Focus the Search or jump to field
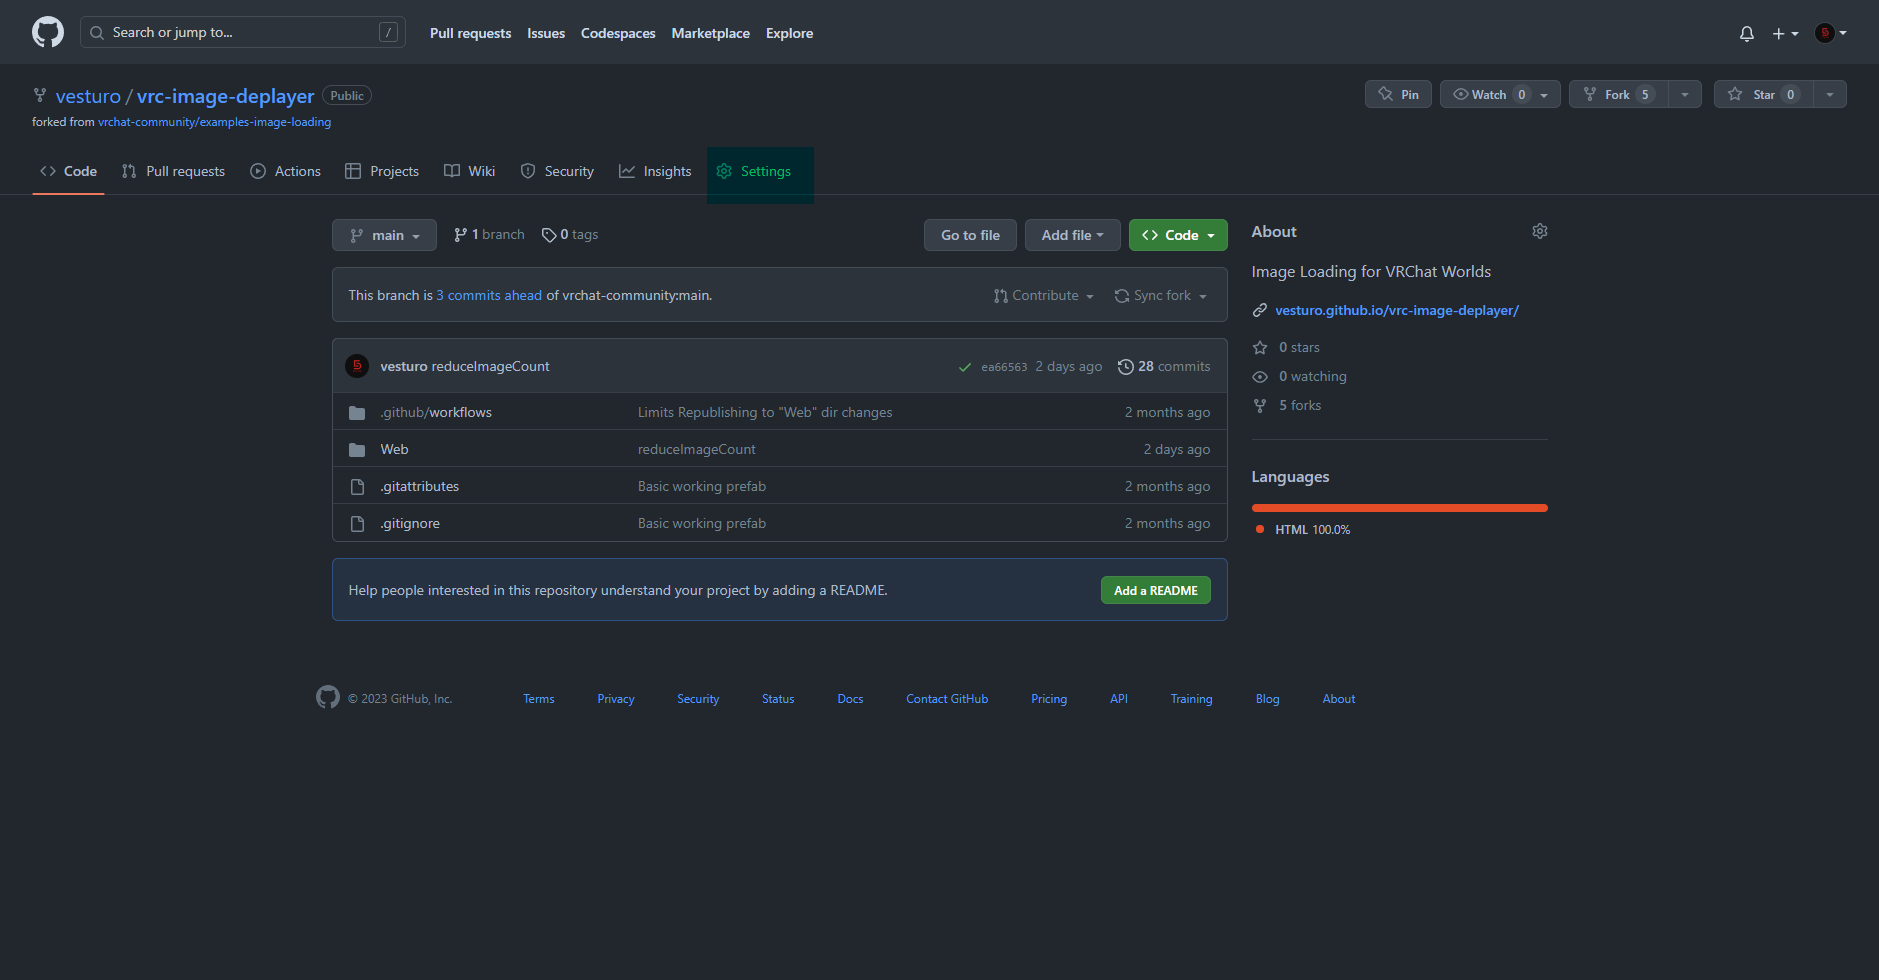This screenshot has height=980, width=1879. [243, 32]
